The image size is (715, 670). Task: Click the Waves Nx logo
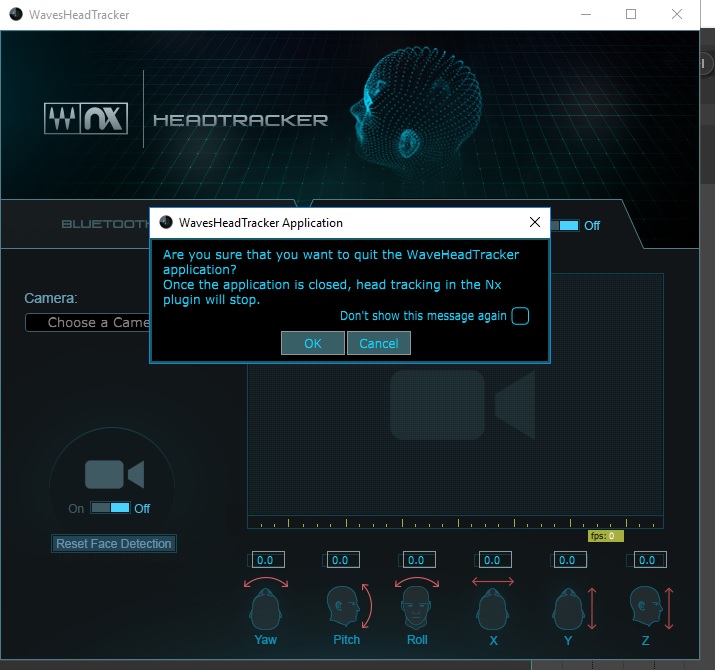click(x=86, y=119)
